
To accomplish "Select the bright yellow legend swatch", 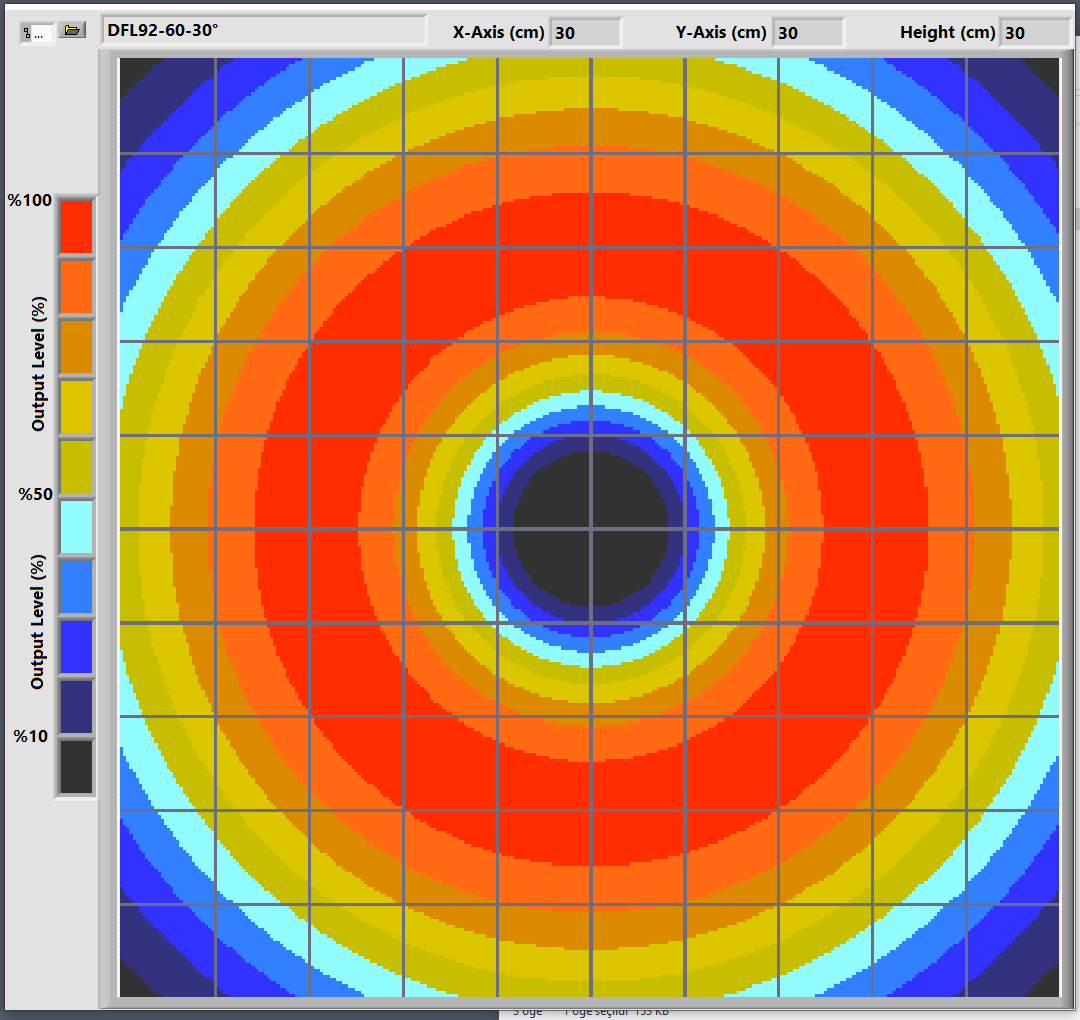I will 76,407.
